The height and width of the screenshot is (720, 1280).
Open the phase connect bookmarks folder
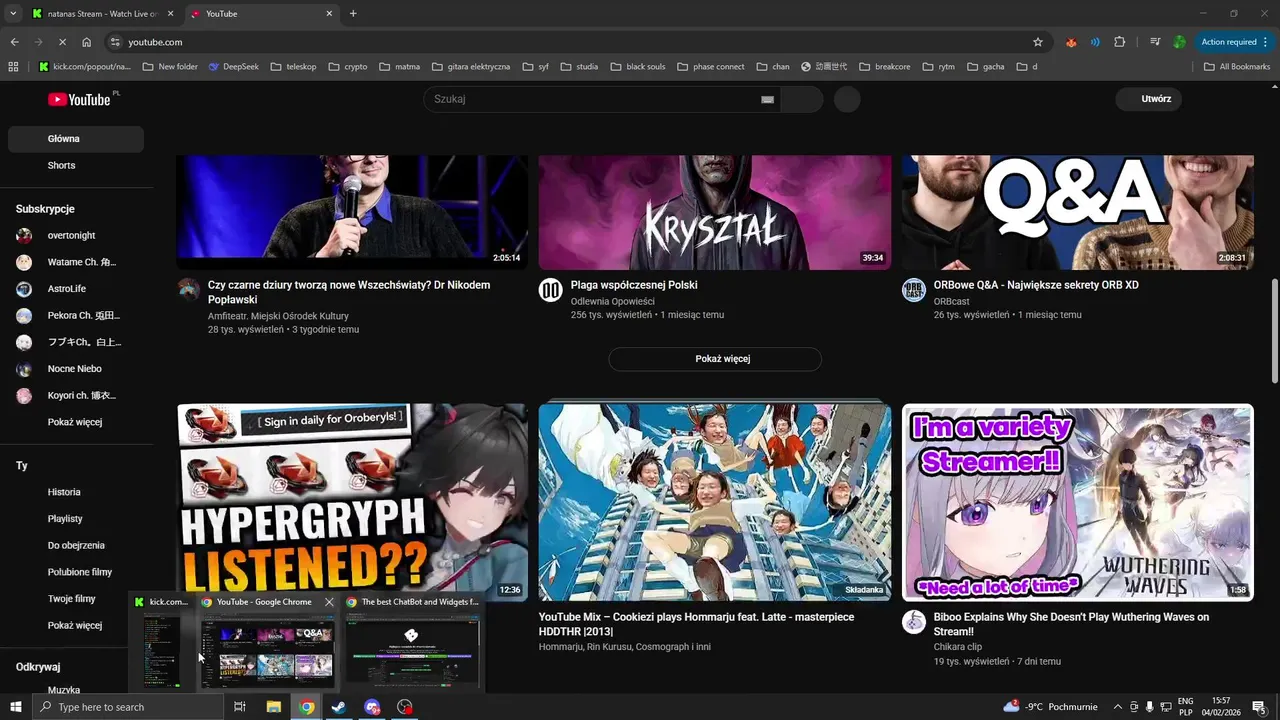click(x=711, y=67)
